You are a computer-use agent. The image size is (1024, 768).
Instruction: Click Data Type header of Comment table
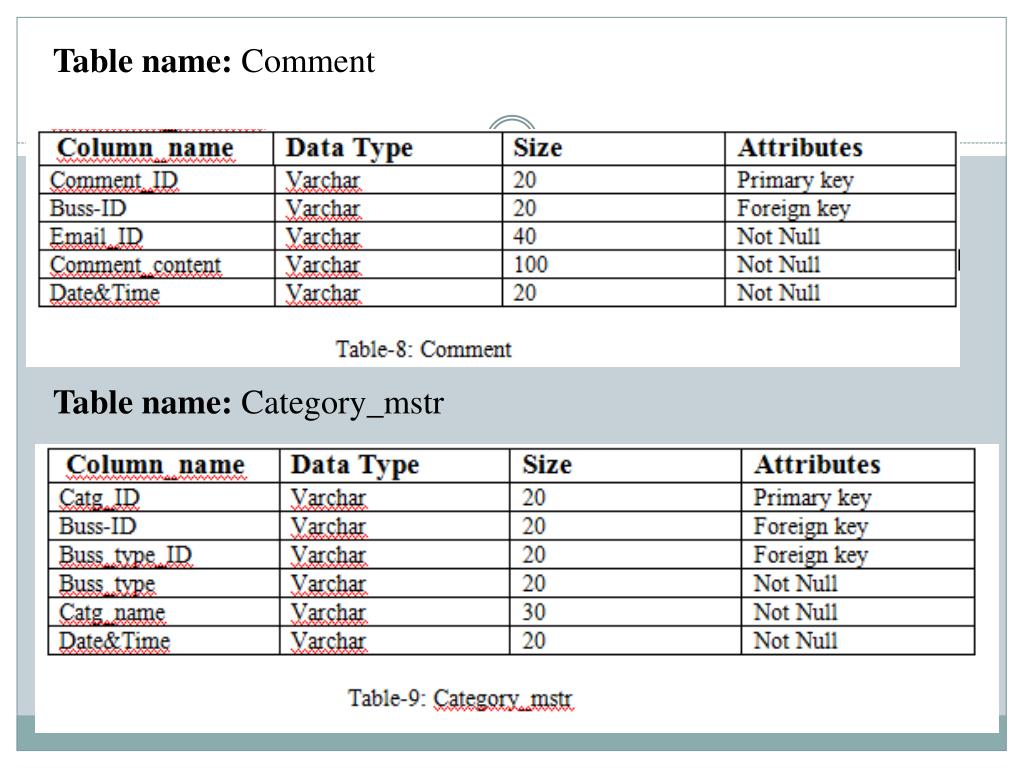pos(349,148)
